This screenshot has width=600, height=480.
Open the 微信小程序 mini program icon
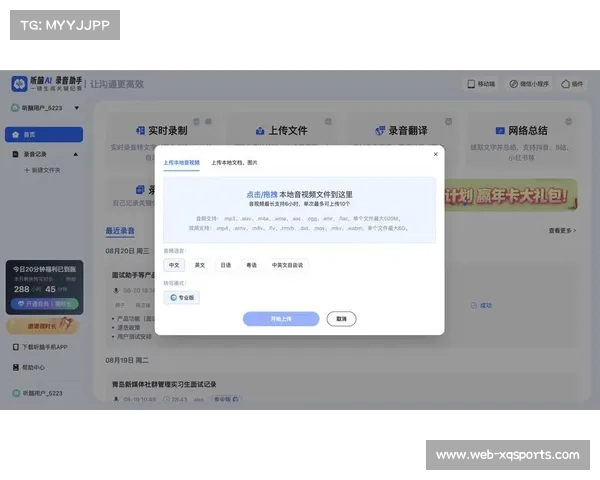point(513,84)
